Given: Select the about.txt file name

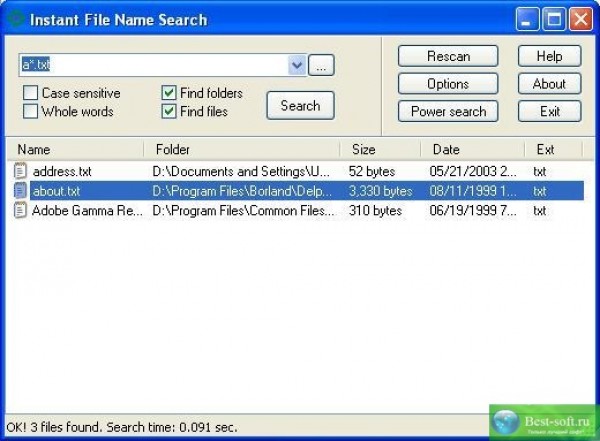Looking at the screenshot, I should coord(57,191).
